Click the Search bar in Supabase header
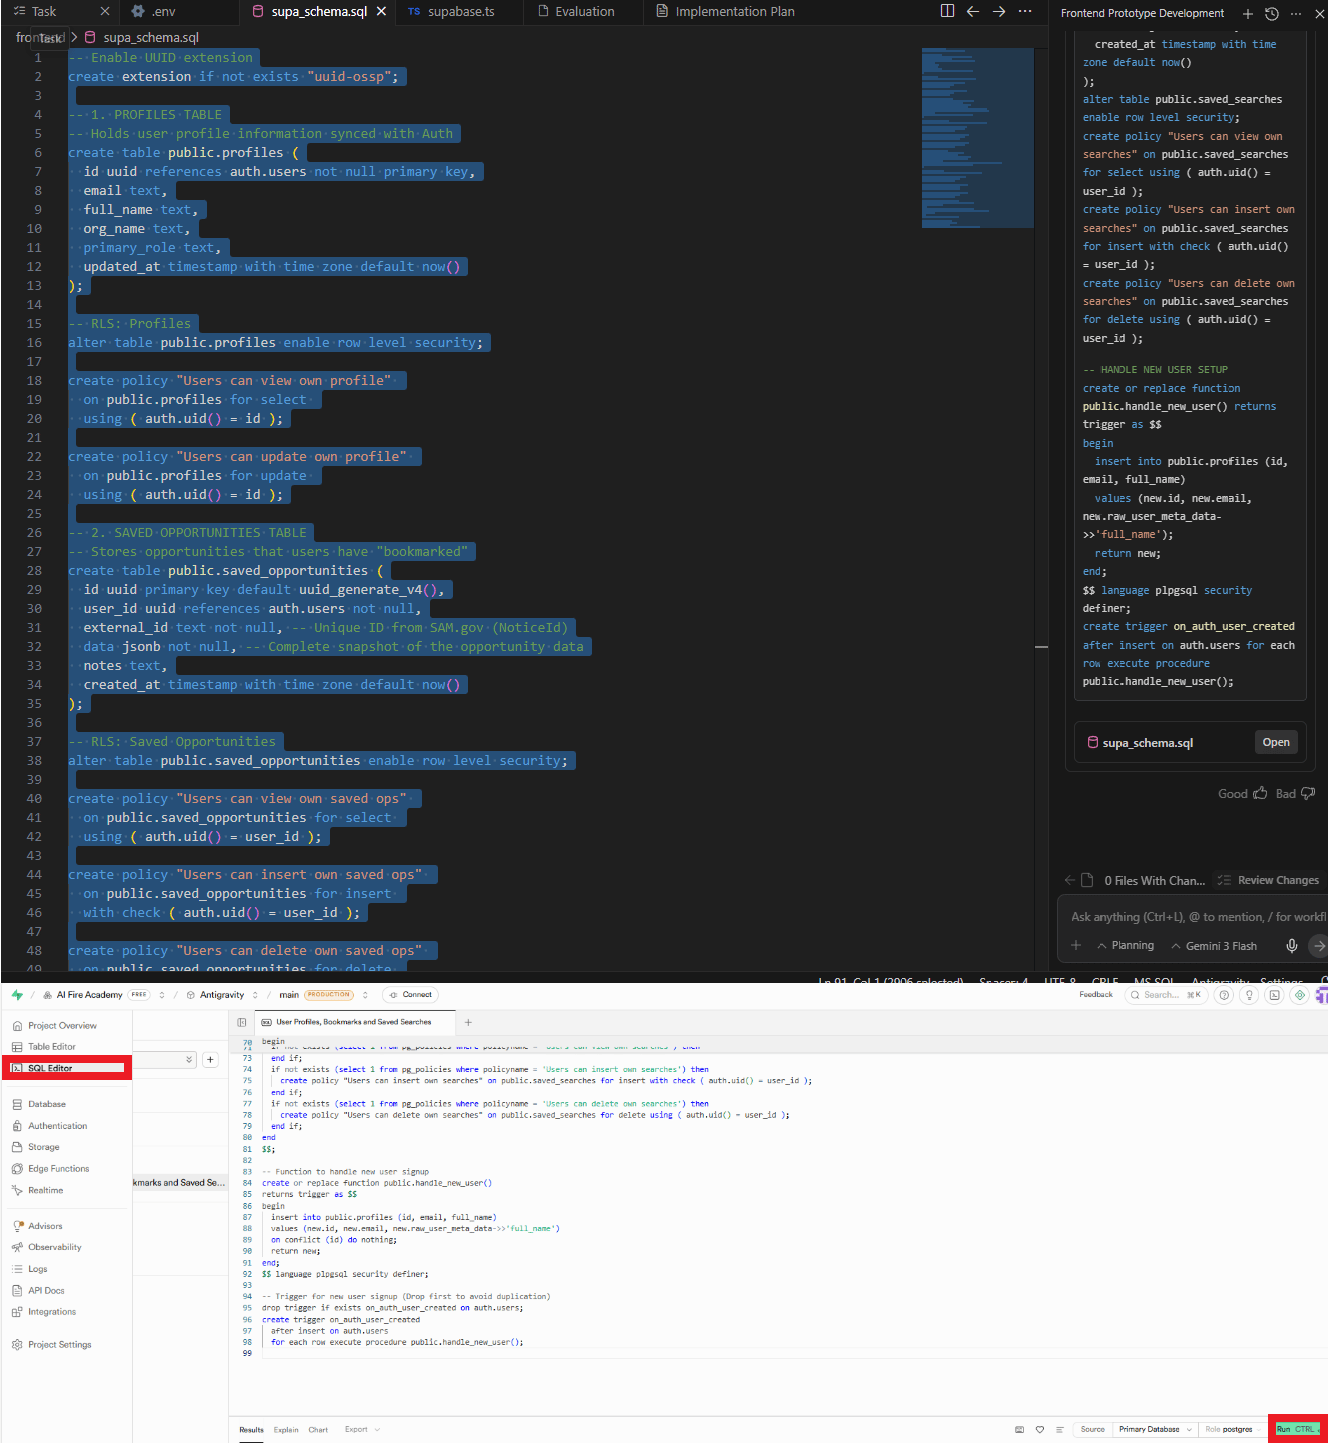The width and height of the screenshot is (1328, 1443). pyautogui.click(x=1165, y=995)
